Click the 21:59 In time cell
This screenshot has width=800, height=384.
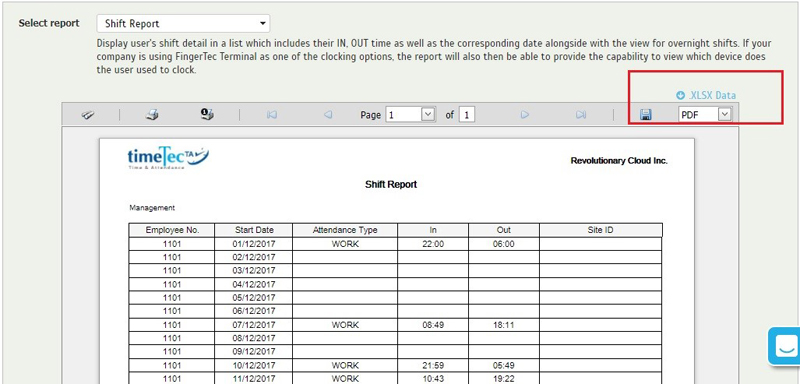tap(433, 365)
